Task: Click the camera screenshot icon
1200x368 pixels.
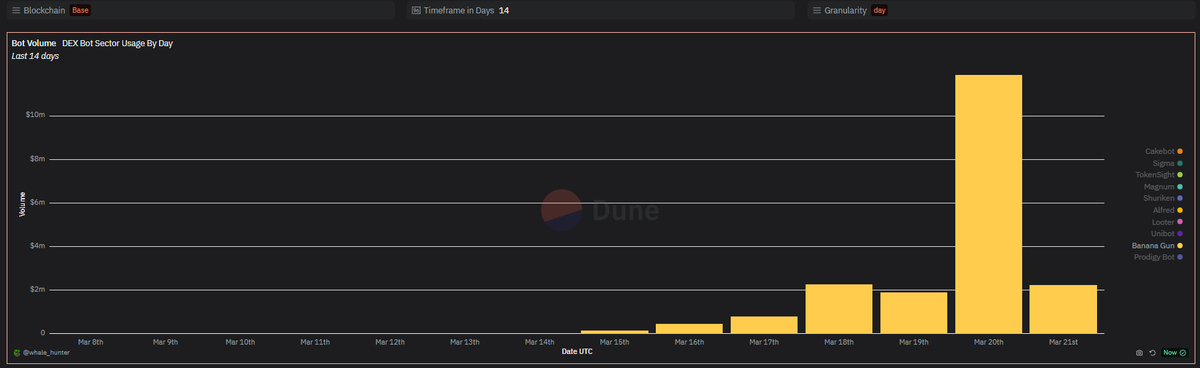Action: pyautogui.click(x=1139, y=353)
